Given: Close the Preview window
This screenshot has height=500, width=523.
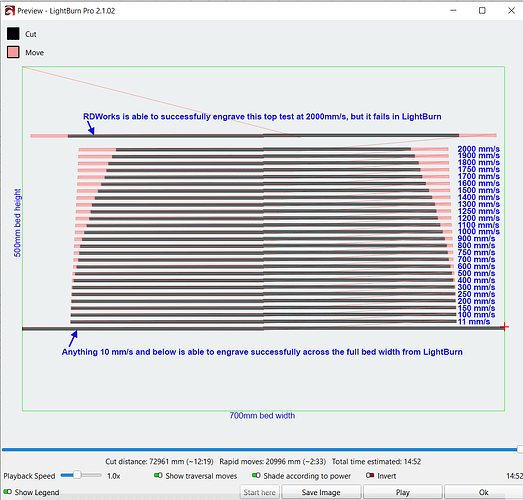Looking at the screenshot, I should click(511, 11).
